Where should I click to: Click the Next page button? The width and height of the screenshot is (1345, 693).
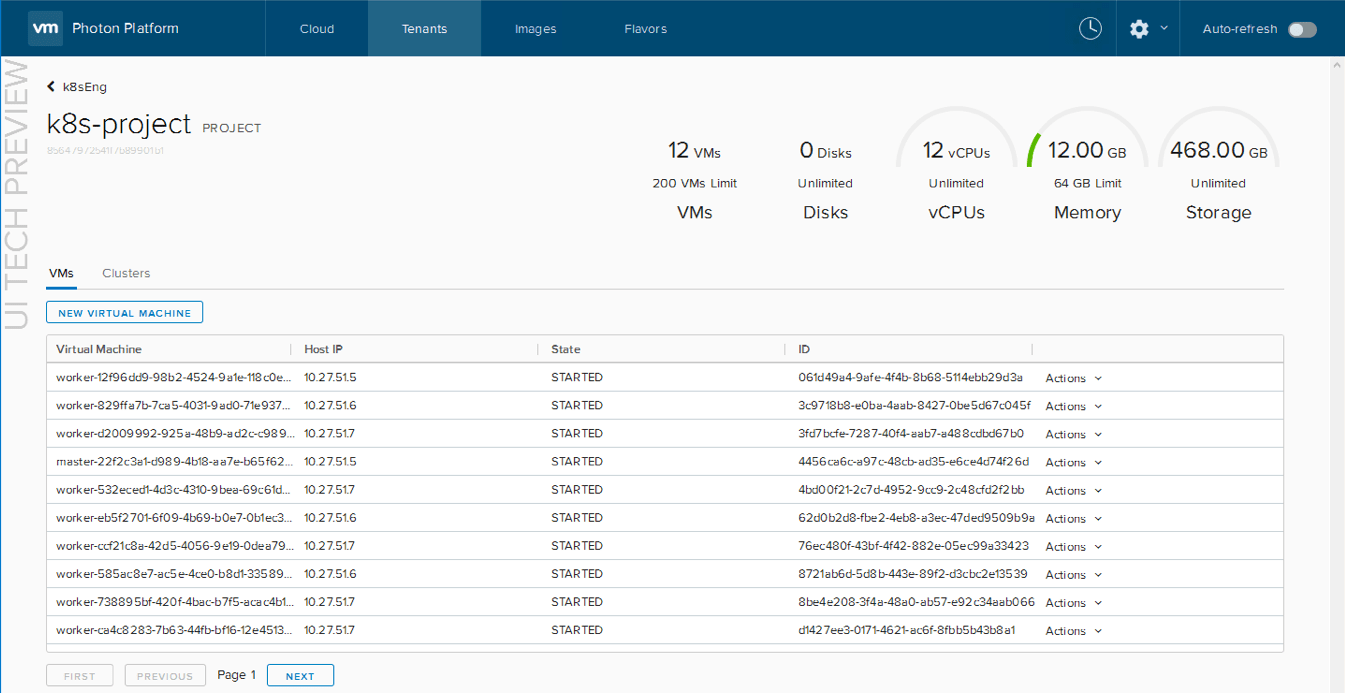coord(300,676)
